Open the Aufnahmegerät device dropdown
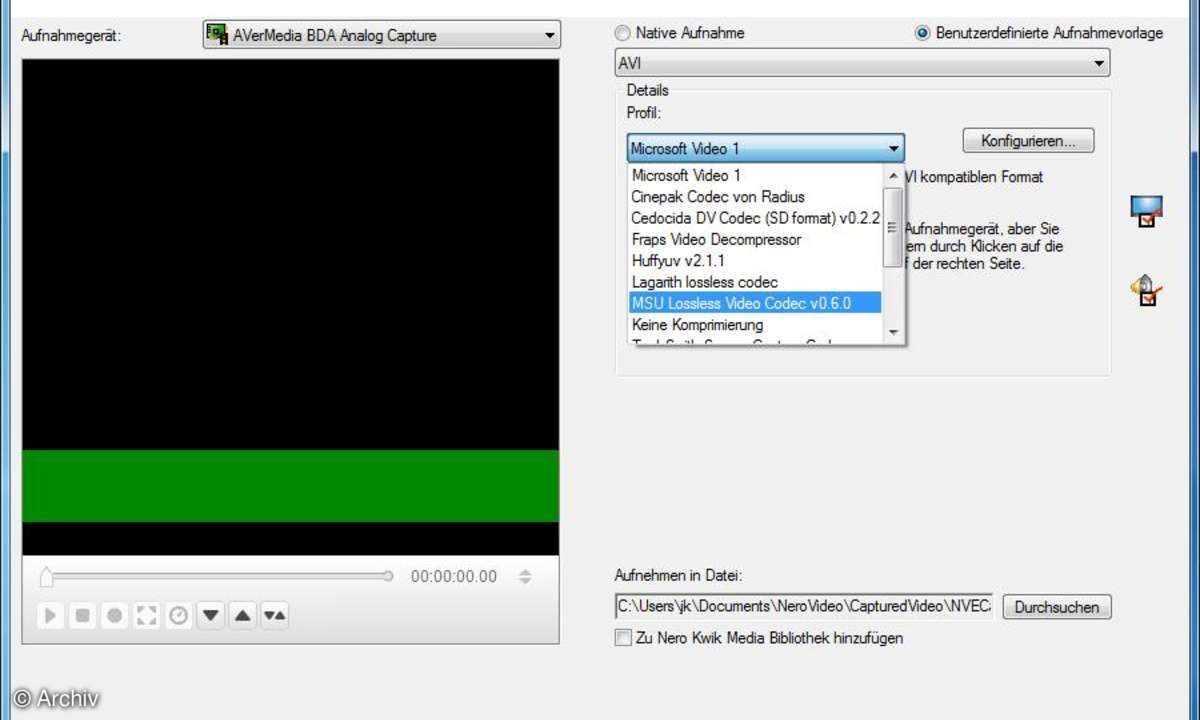Viewport: 1200px width, 720px height. tap(381, 36)
